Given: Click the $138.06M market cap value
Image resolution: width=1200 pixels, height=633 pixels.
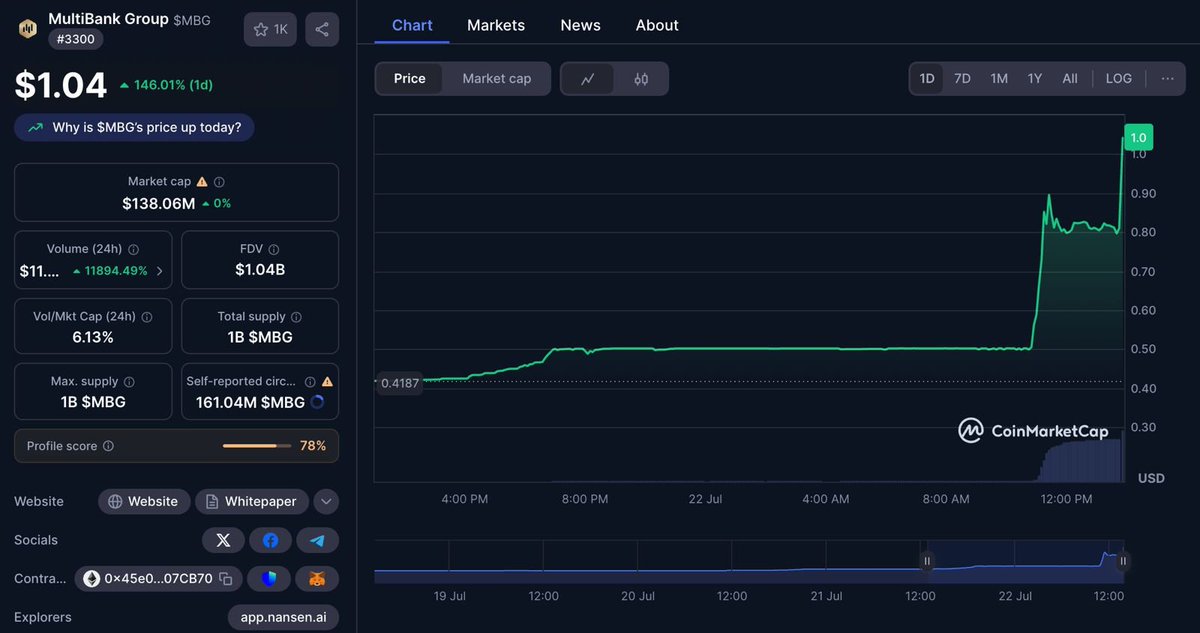Looking at the screenshot, I should [x=158, y=203].
